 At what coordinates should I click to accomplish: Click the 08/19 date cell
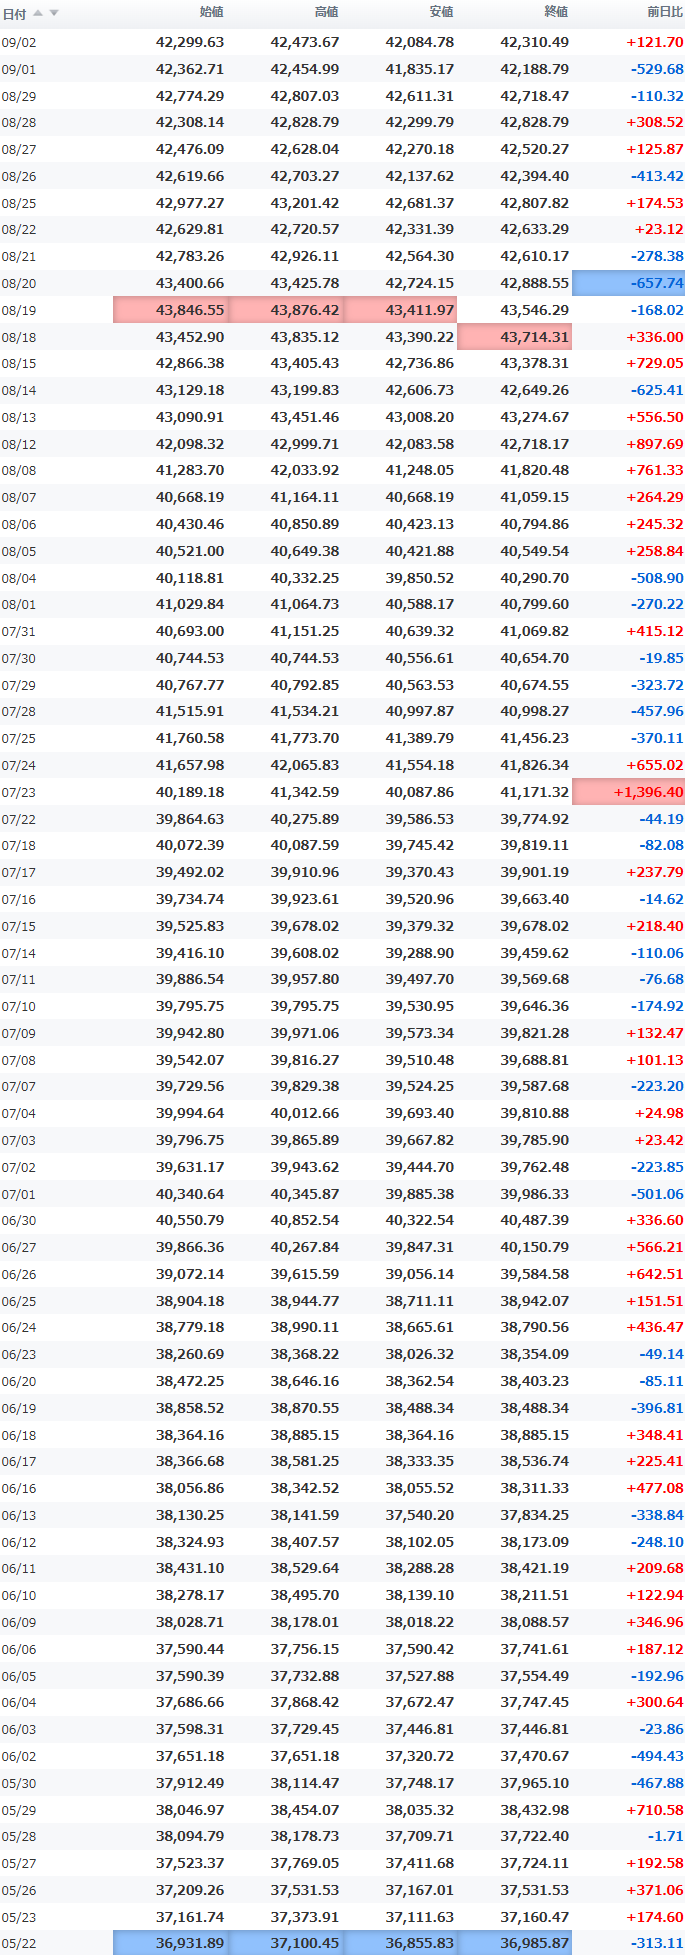(x=19, y=311)
